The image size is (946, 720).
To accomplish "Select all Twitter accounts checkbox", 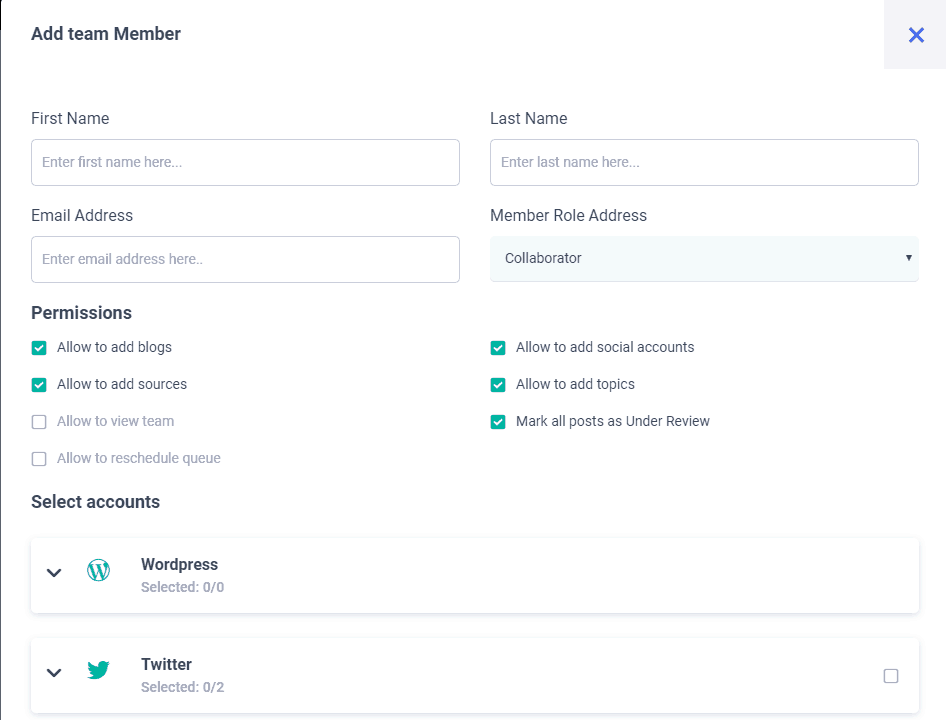I will (891, 676).
